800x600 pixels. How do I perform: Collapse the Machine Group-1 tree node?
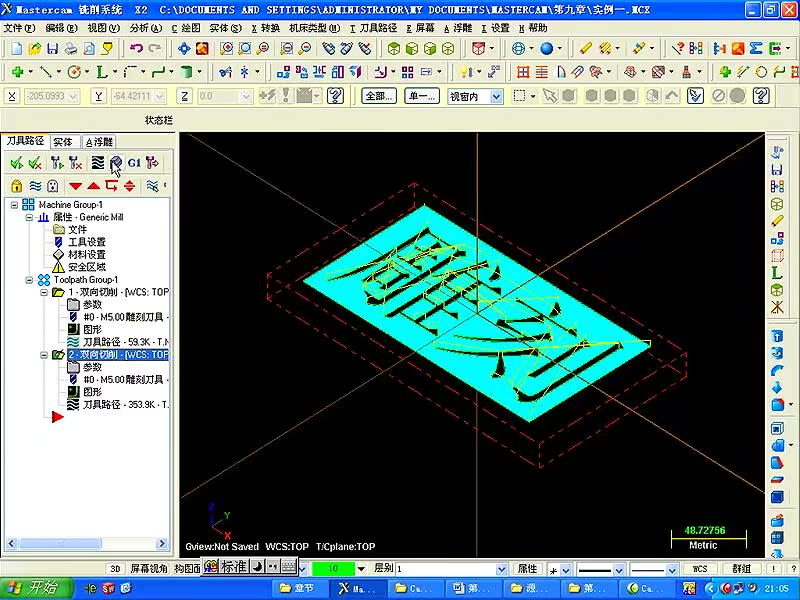click(14, 205)
